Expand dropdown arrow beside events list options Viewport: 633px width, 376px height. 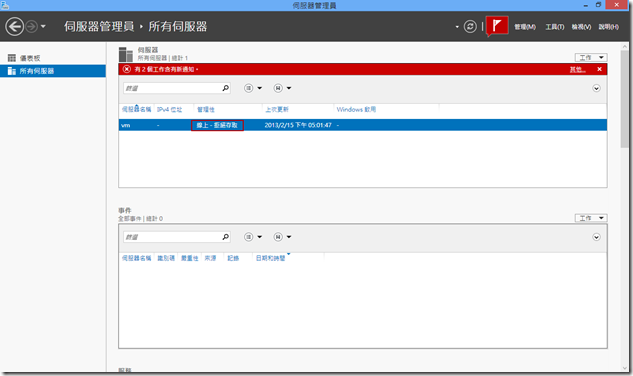[260, 237]
